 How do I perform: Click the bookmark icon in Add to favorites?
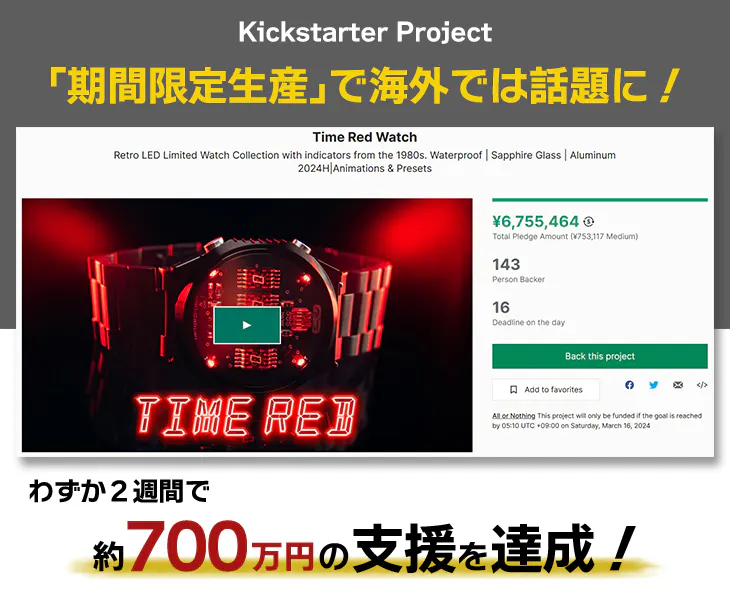tap(514, 390)
